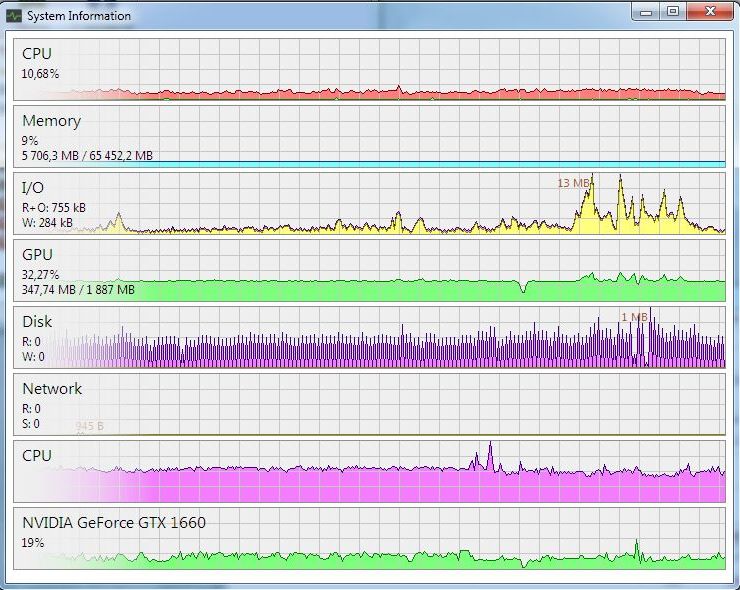The width and height of the screenshot is (740, 590).
Task: Click the 945 B label in Network graph
Action: pos(89,426)
